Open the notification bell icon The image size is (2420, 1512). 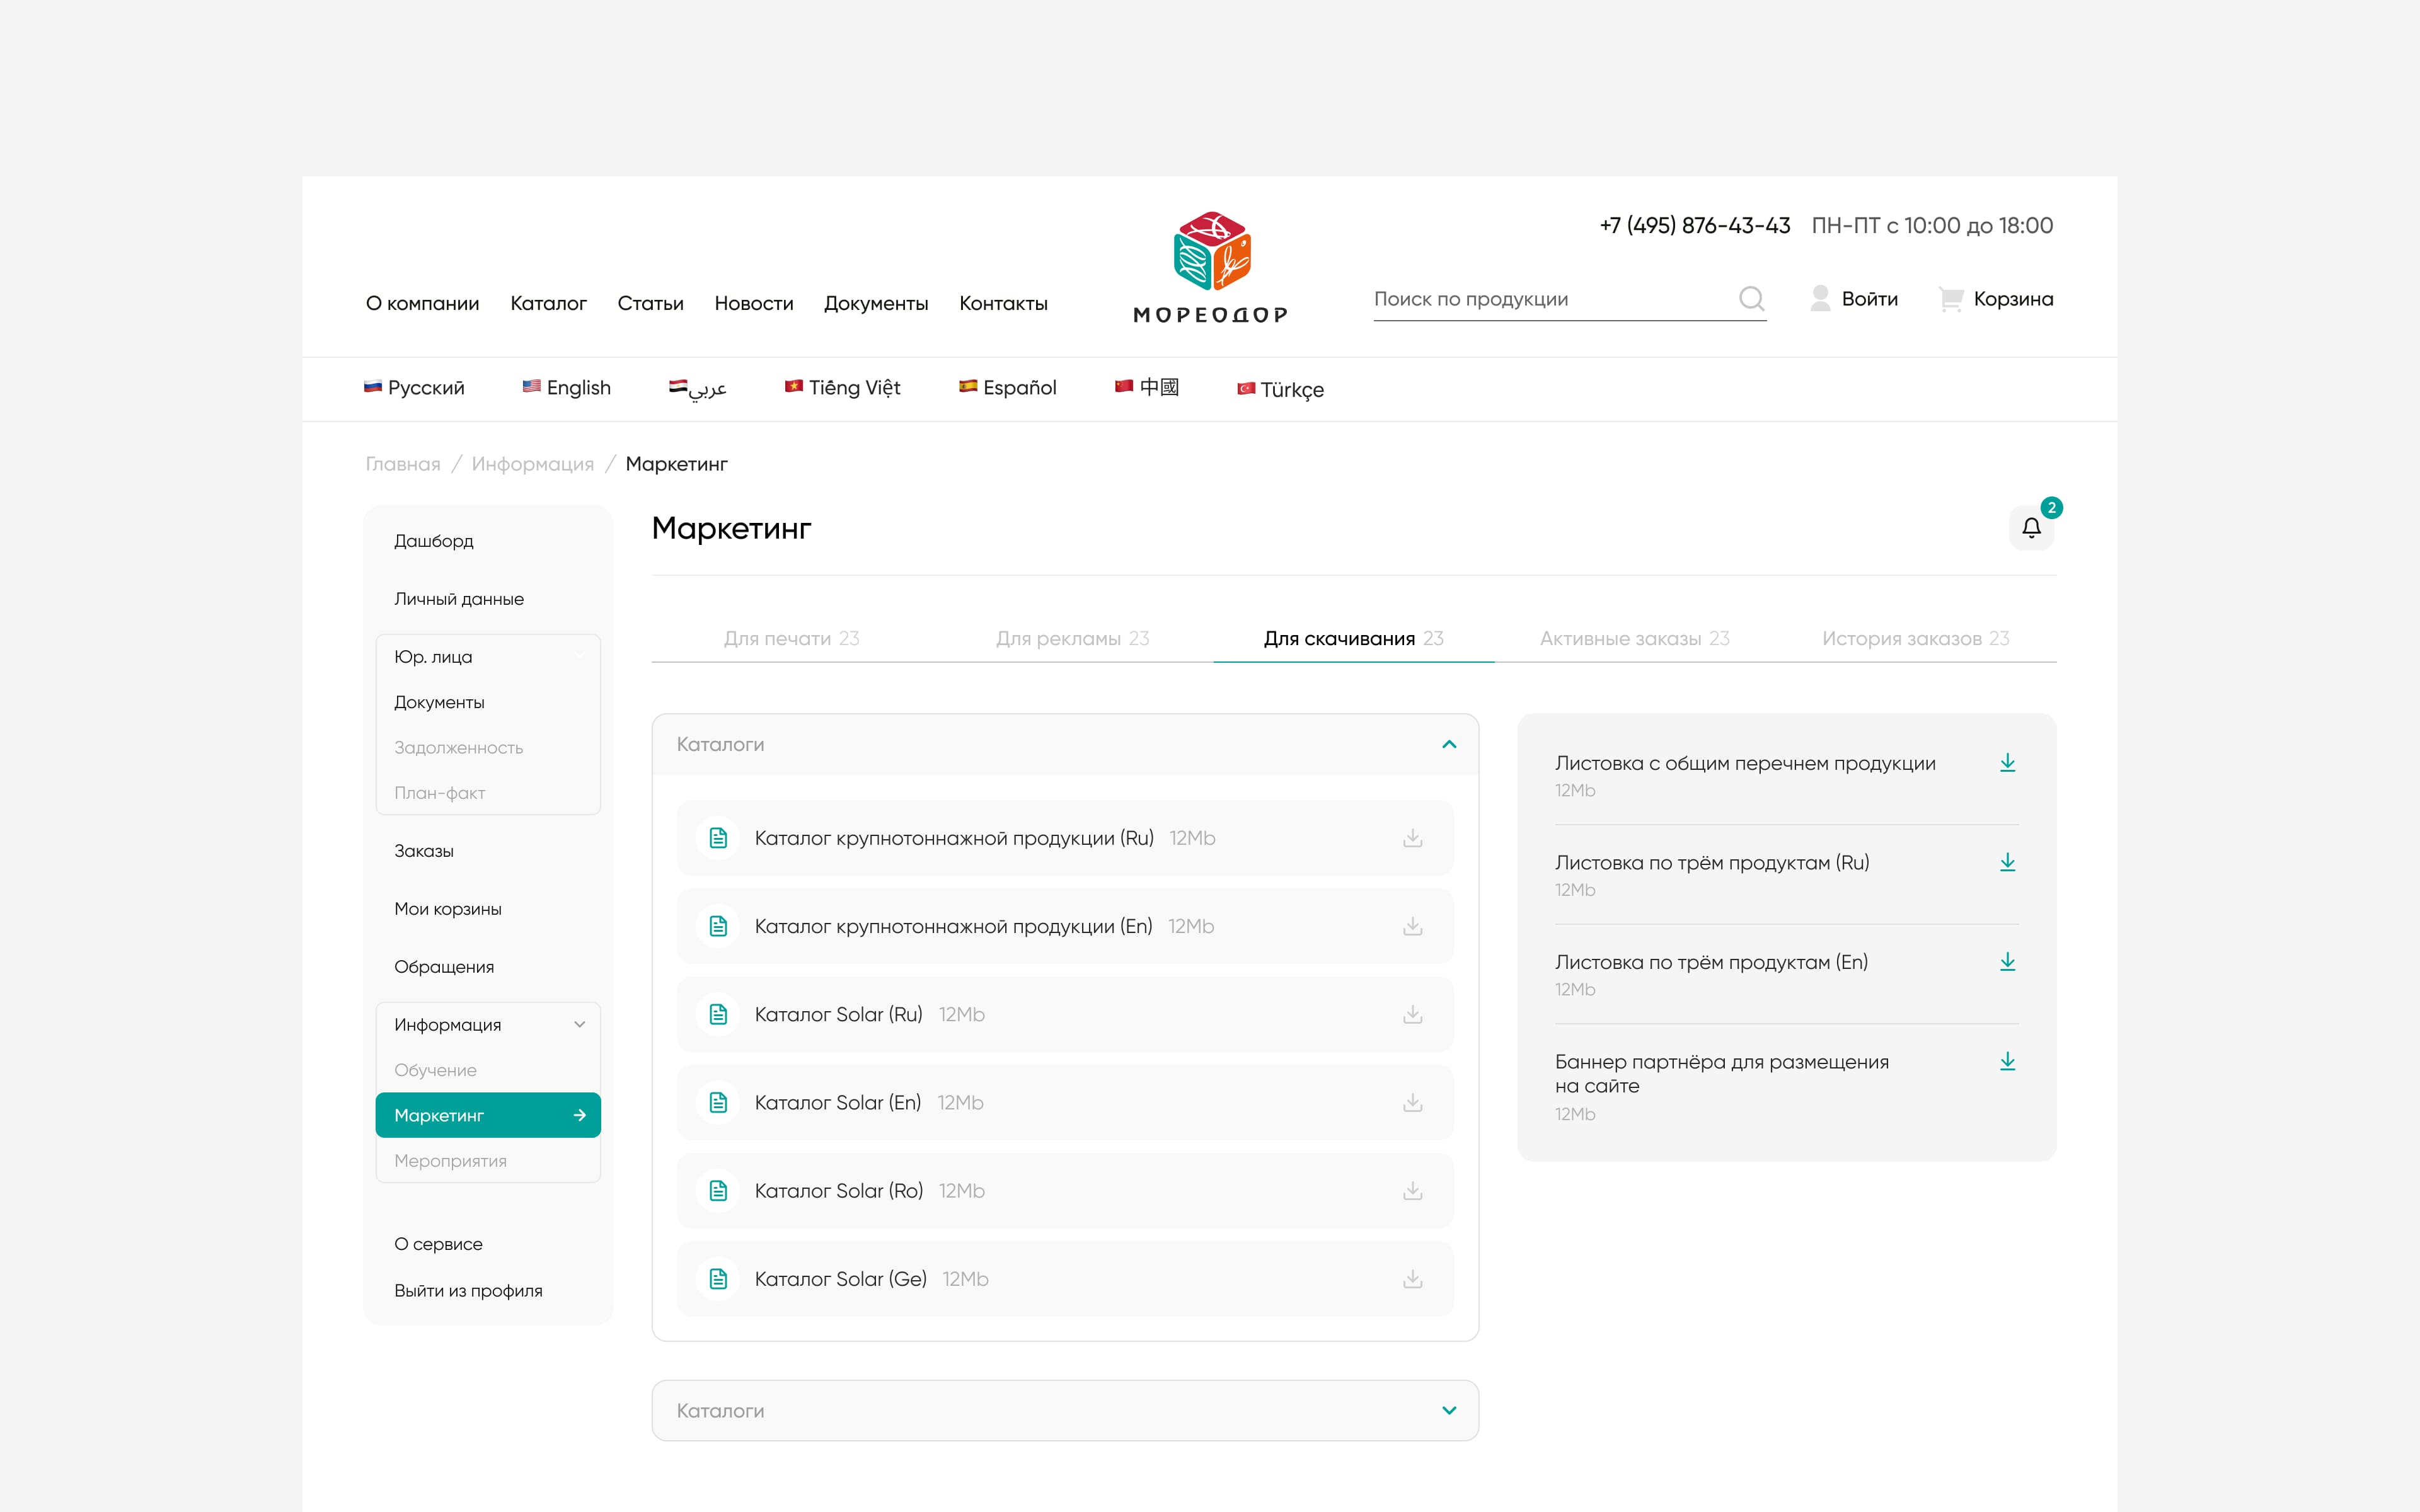2031,528
